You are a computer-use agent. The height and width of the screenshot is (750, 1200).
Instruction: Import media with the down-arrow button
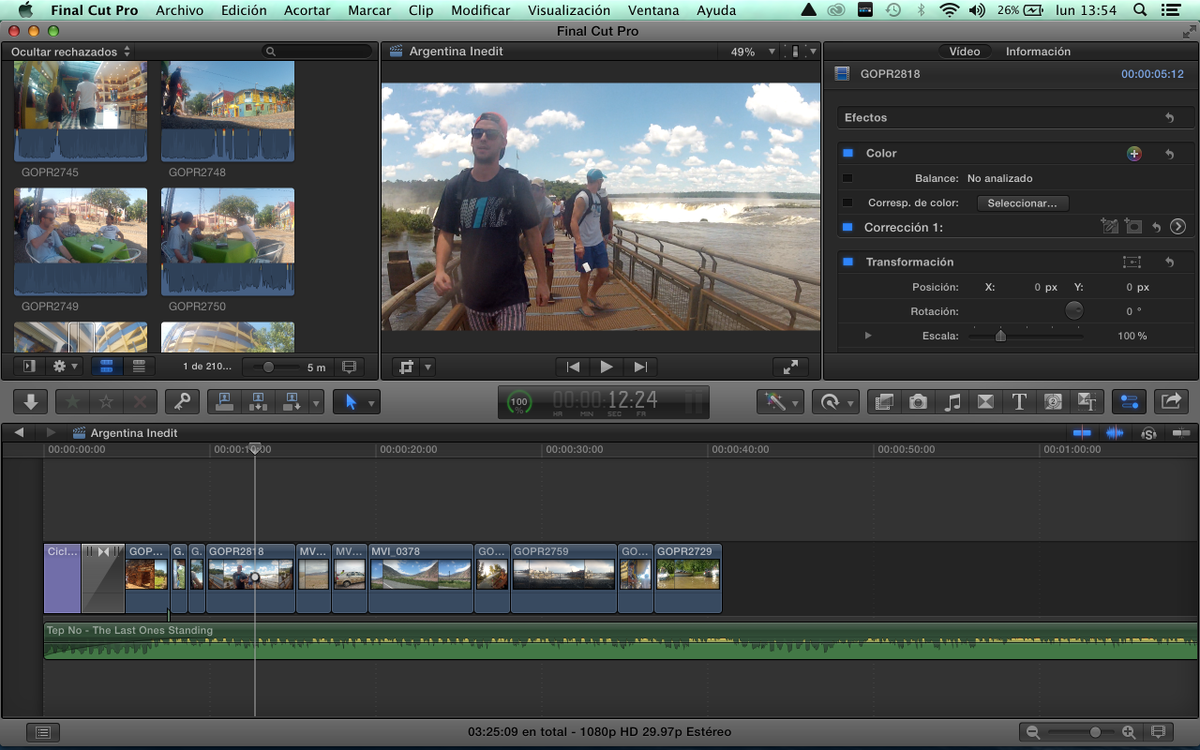point(31,402)
